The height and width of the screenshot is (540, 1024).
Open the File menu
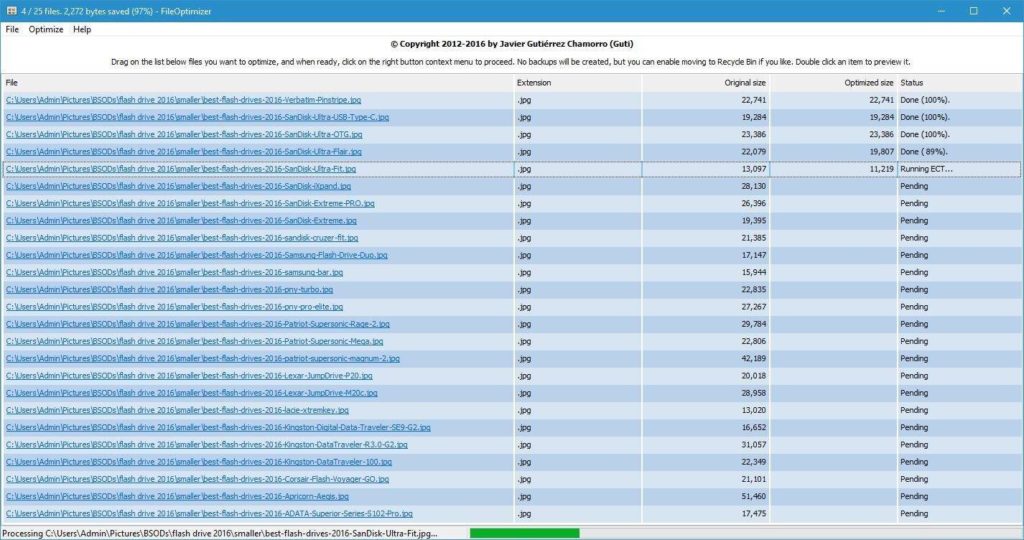[x=12, y=30]
